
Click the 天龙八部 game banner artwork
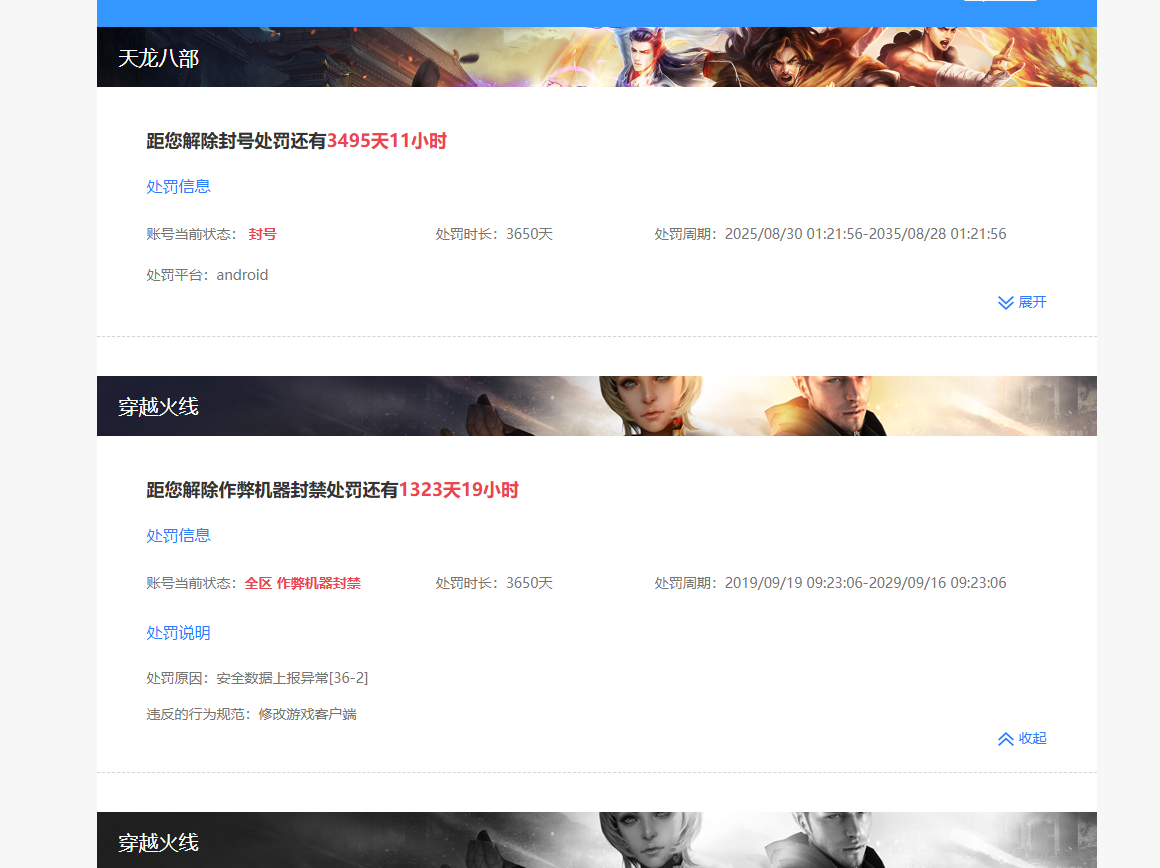pos(596,57)
